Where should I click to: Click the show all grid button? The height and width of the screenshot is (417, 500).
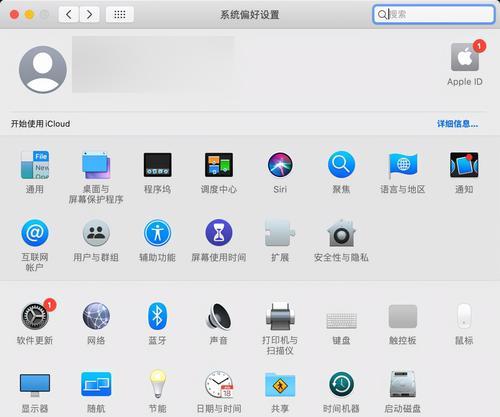tap(120, 14)
